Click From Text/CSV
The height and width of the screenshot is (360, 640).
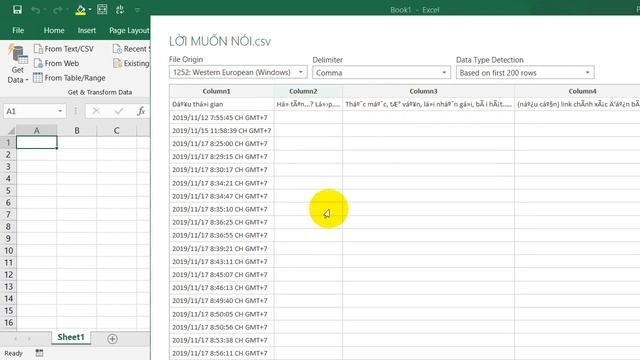click(x=64, y=49)
